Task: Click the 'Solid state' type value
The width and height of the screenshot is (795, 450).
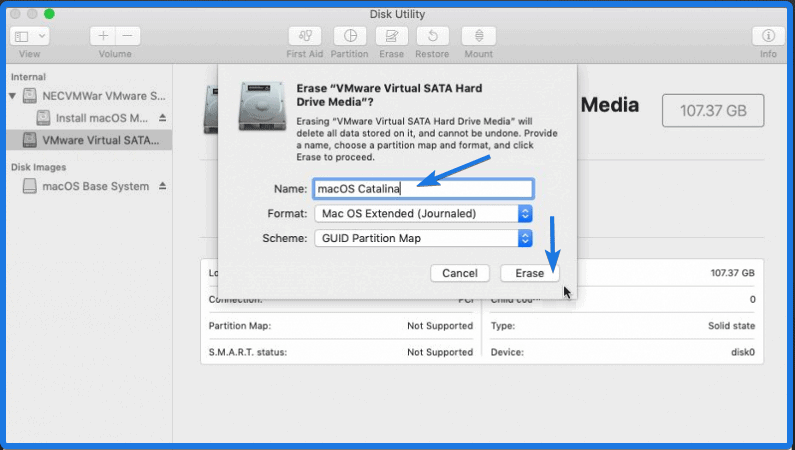Action: coord(731,326)
